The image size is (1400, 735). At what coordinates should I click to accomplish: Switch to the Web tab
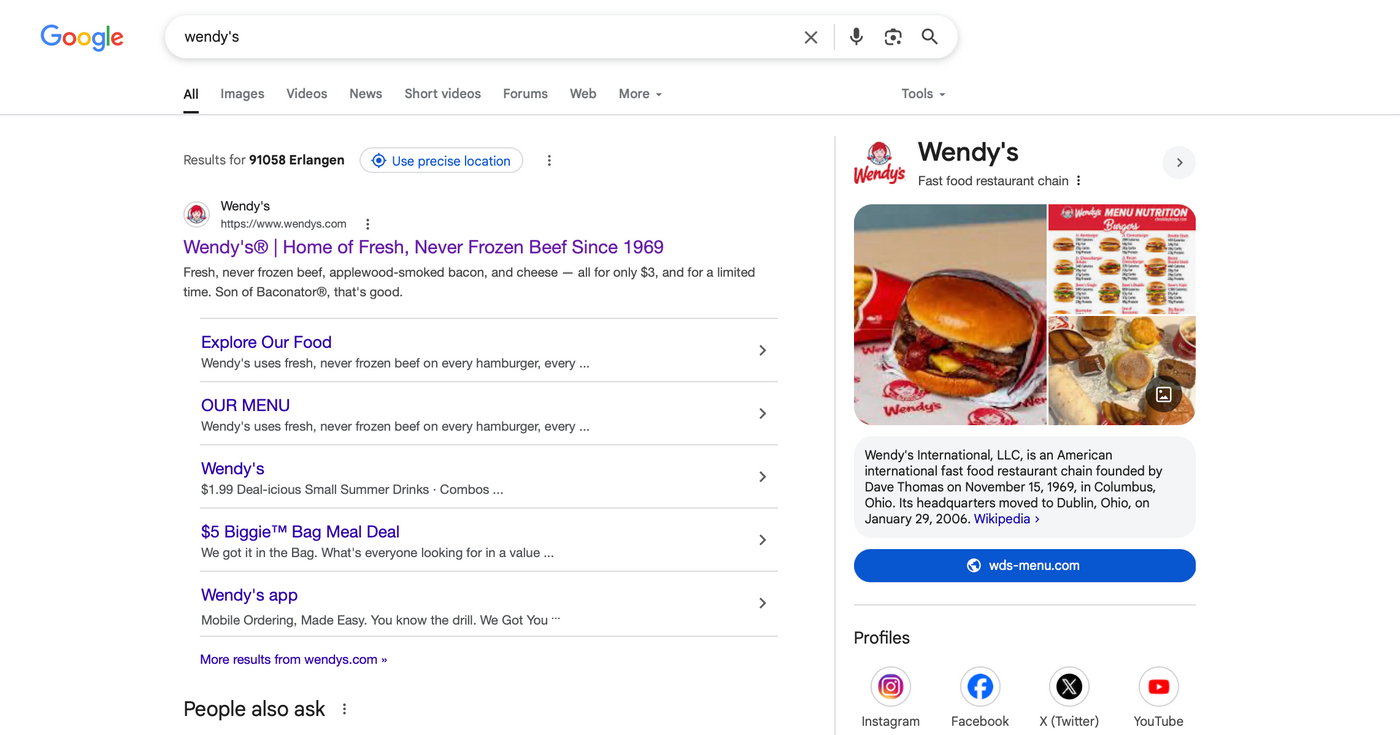tap(583, 94)
